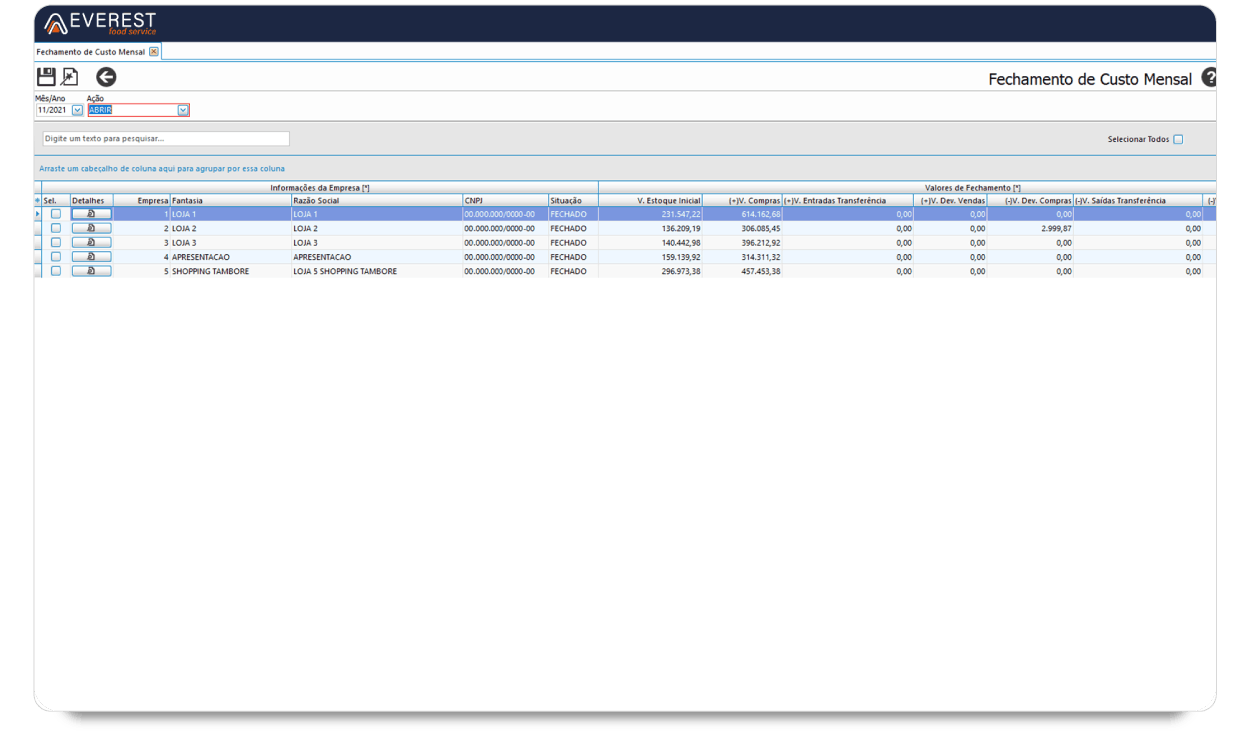This screenshot has height=747, width=1250.
Task: Click the Sel. column header
Action: point(56,201)
